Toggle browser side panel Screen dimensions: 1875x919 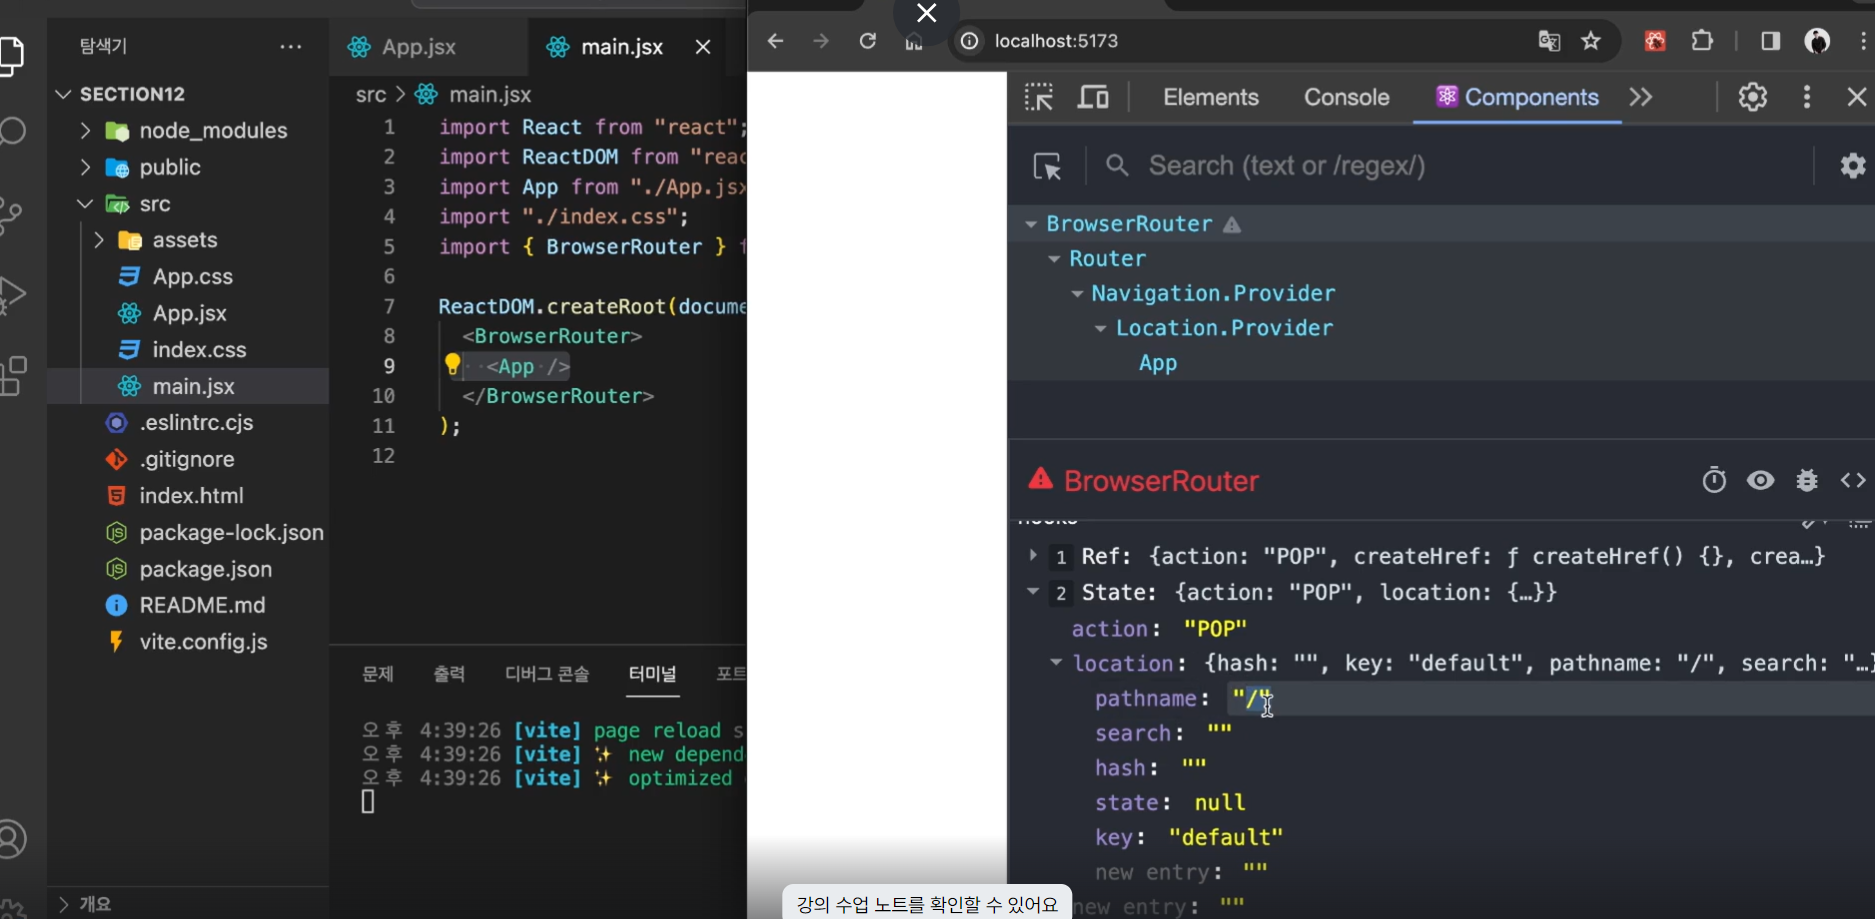pyautogui.click(x=1770, y=41)
